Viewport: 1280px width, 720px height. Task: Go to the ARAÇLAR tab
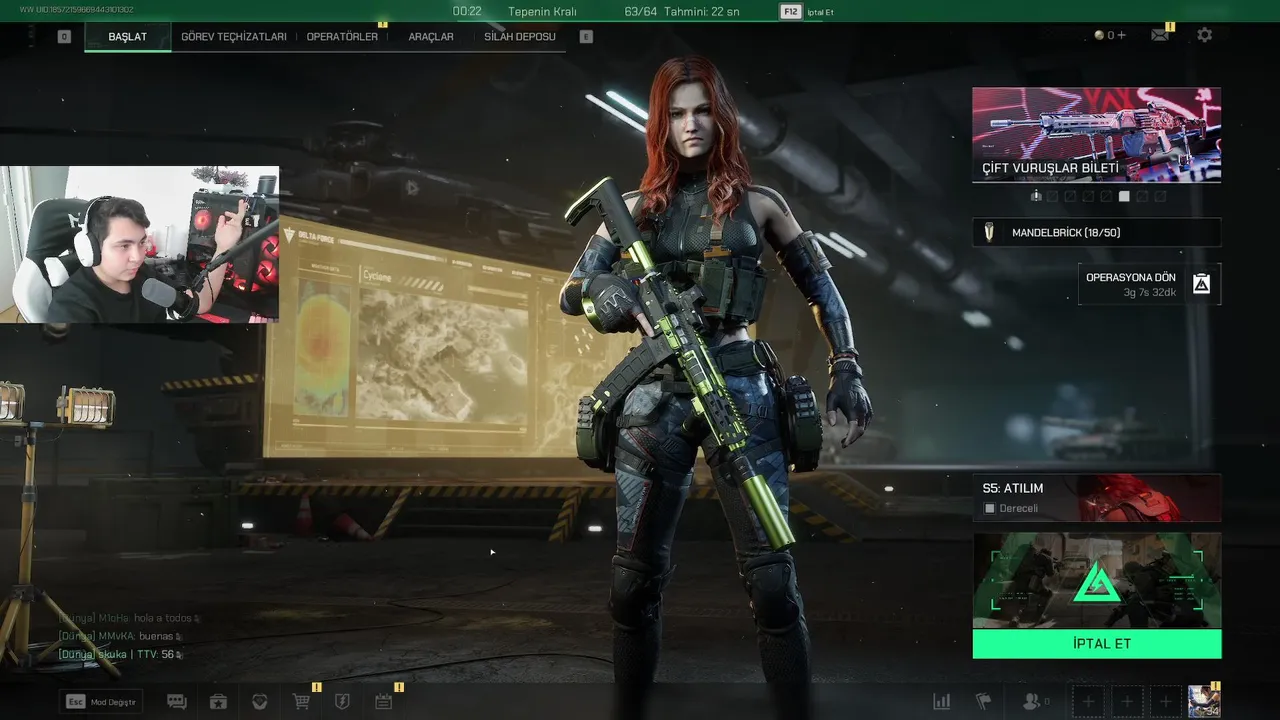click(x=431, y=37)
